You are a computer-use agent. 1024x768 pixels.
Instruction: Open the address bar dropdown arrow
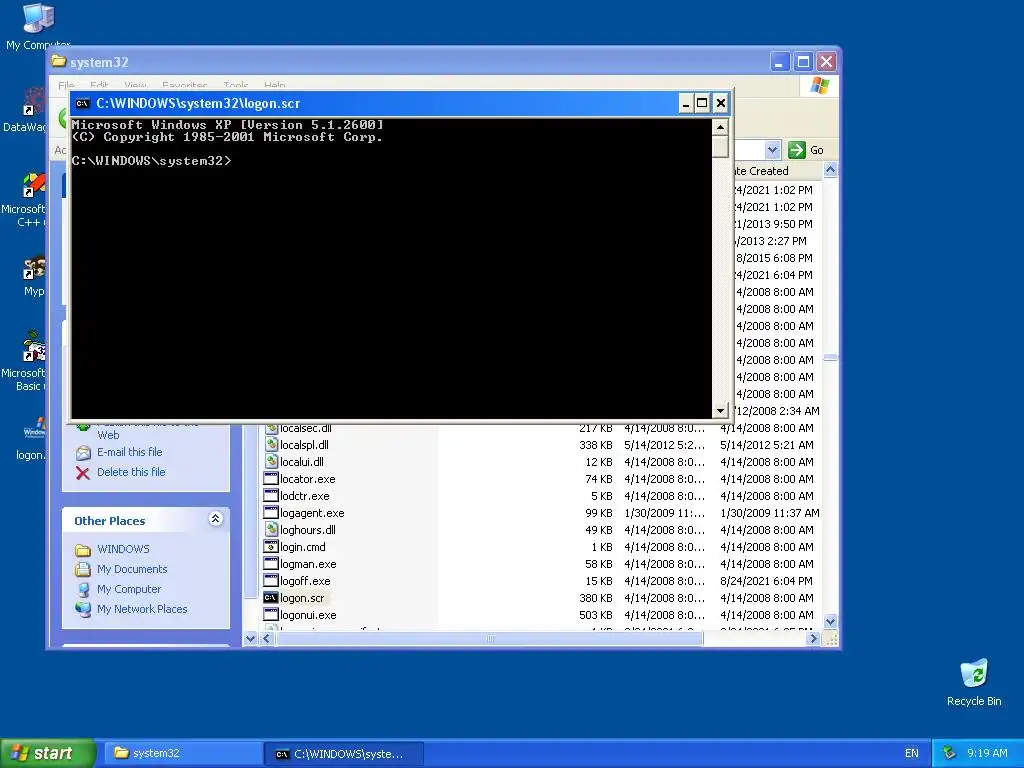click(x=772, y=150)
